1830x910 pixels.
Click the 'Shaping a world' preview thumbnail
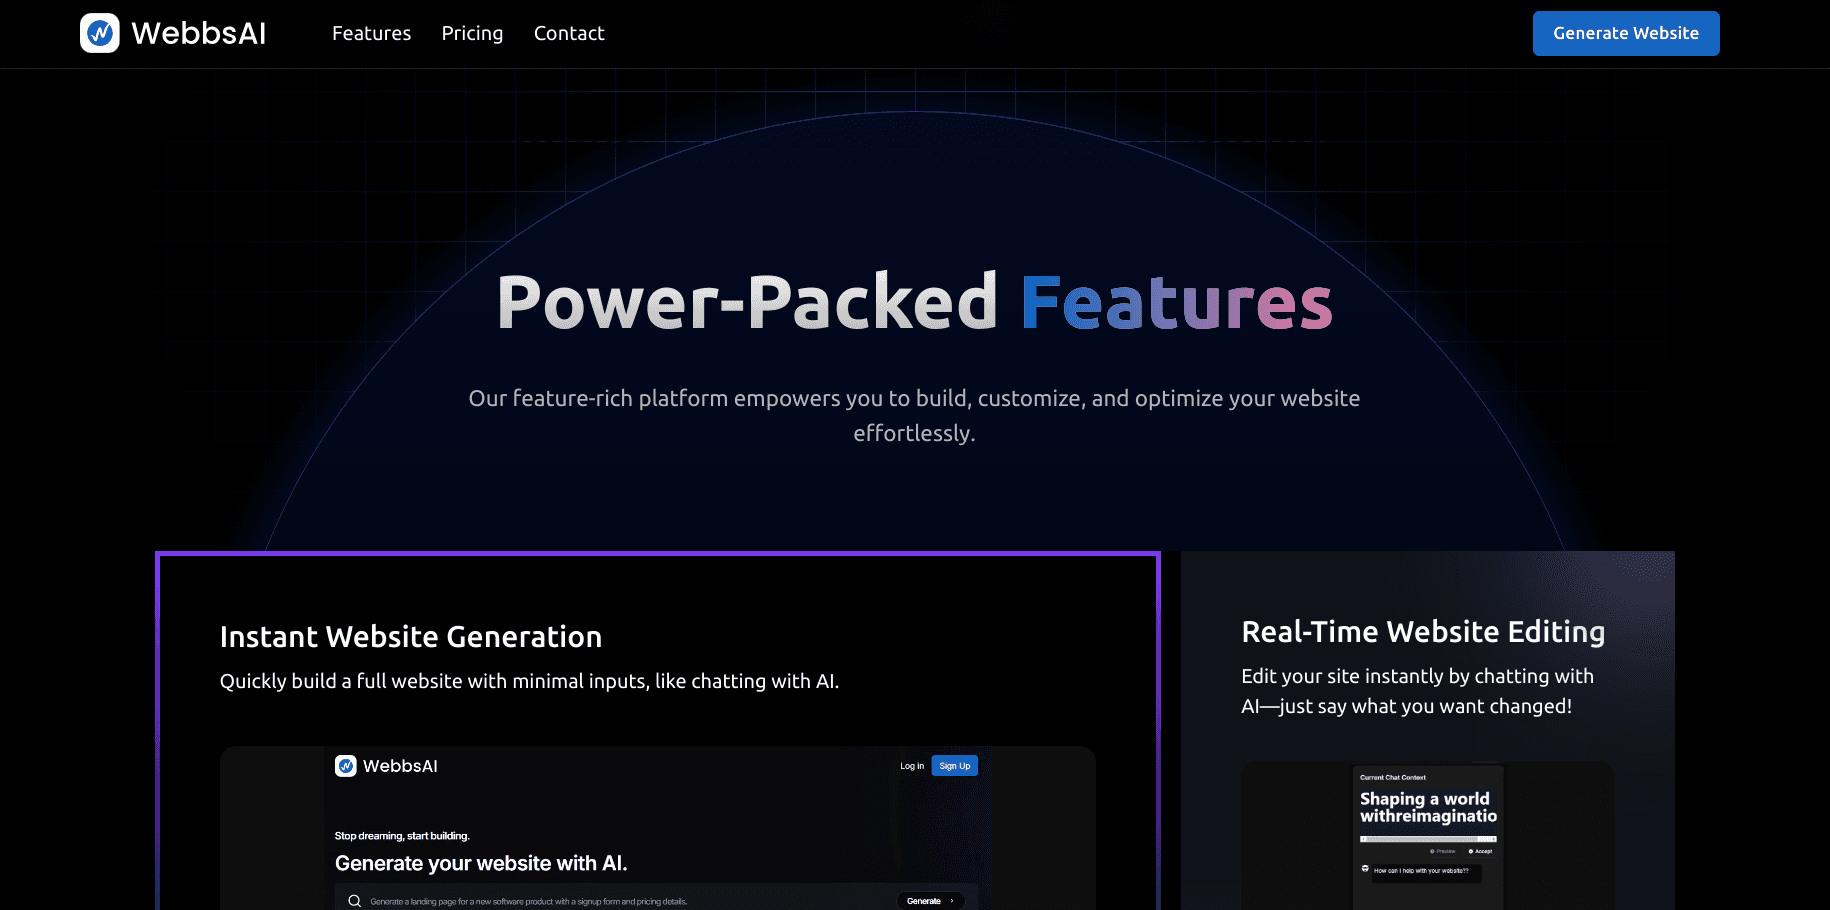click(x=1428, y=807)
